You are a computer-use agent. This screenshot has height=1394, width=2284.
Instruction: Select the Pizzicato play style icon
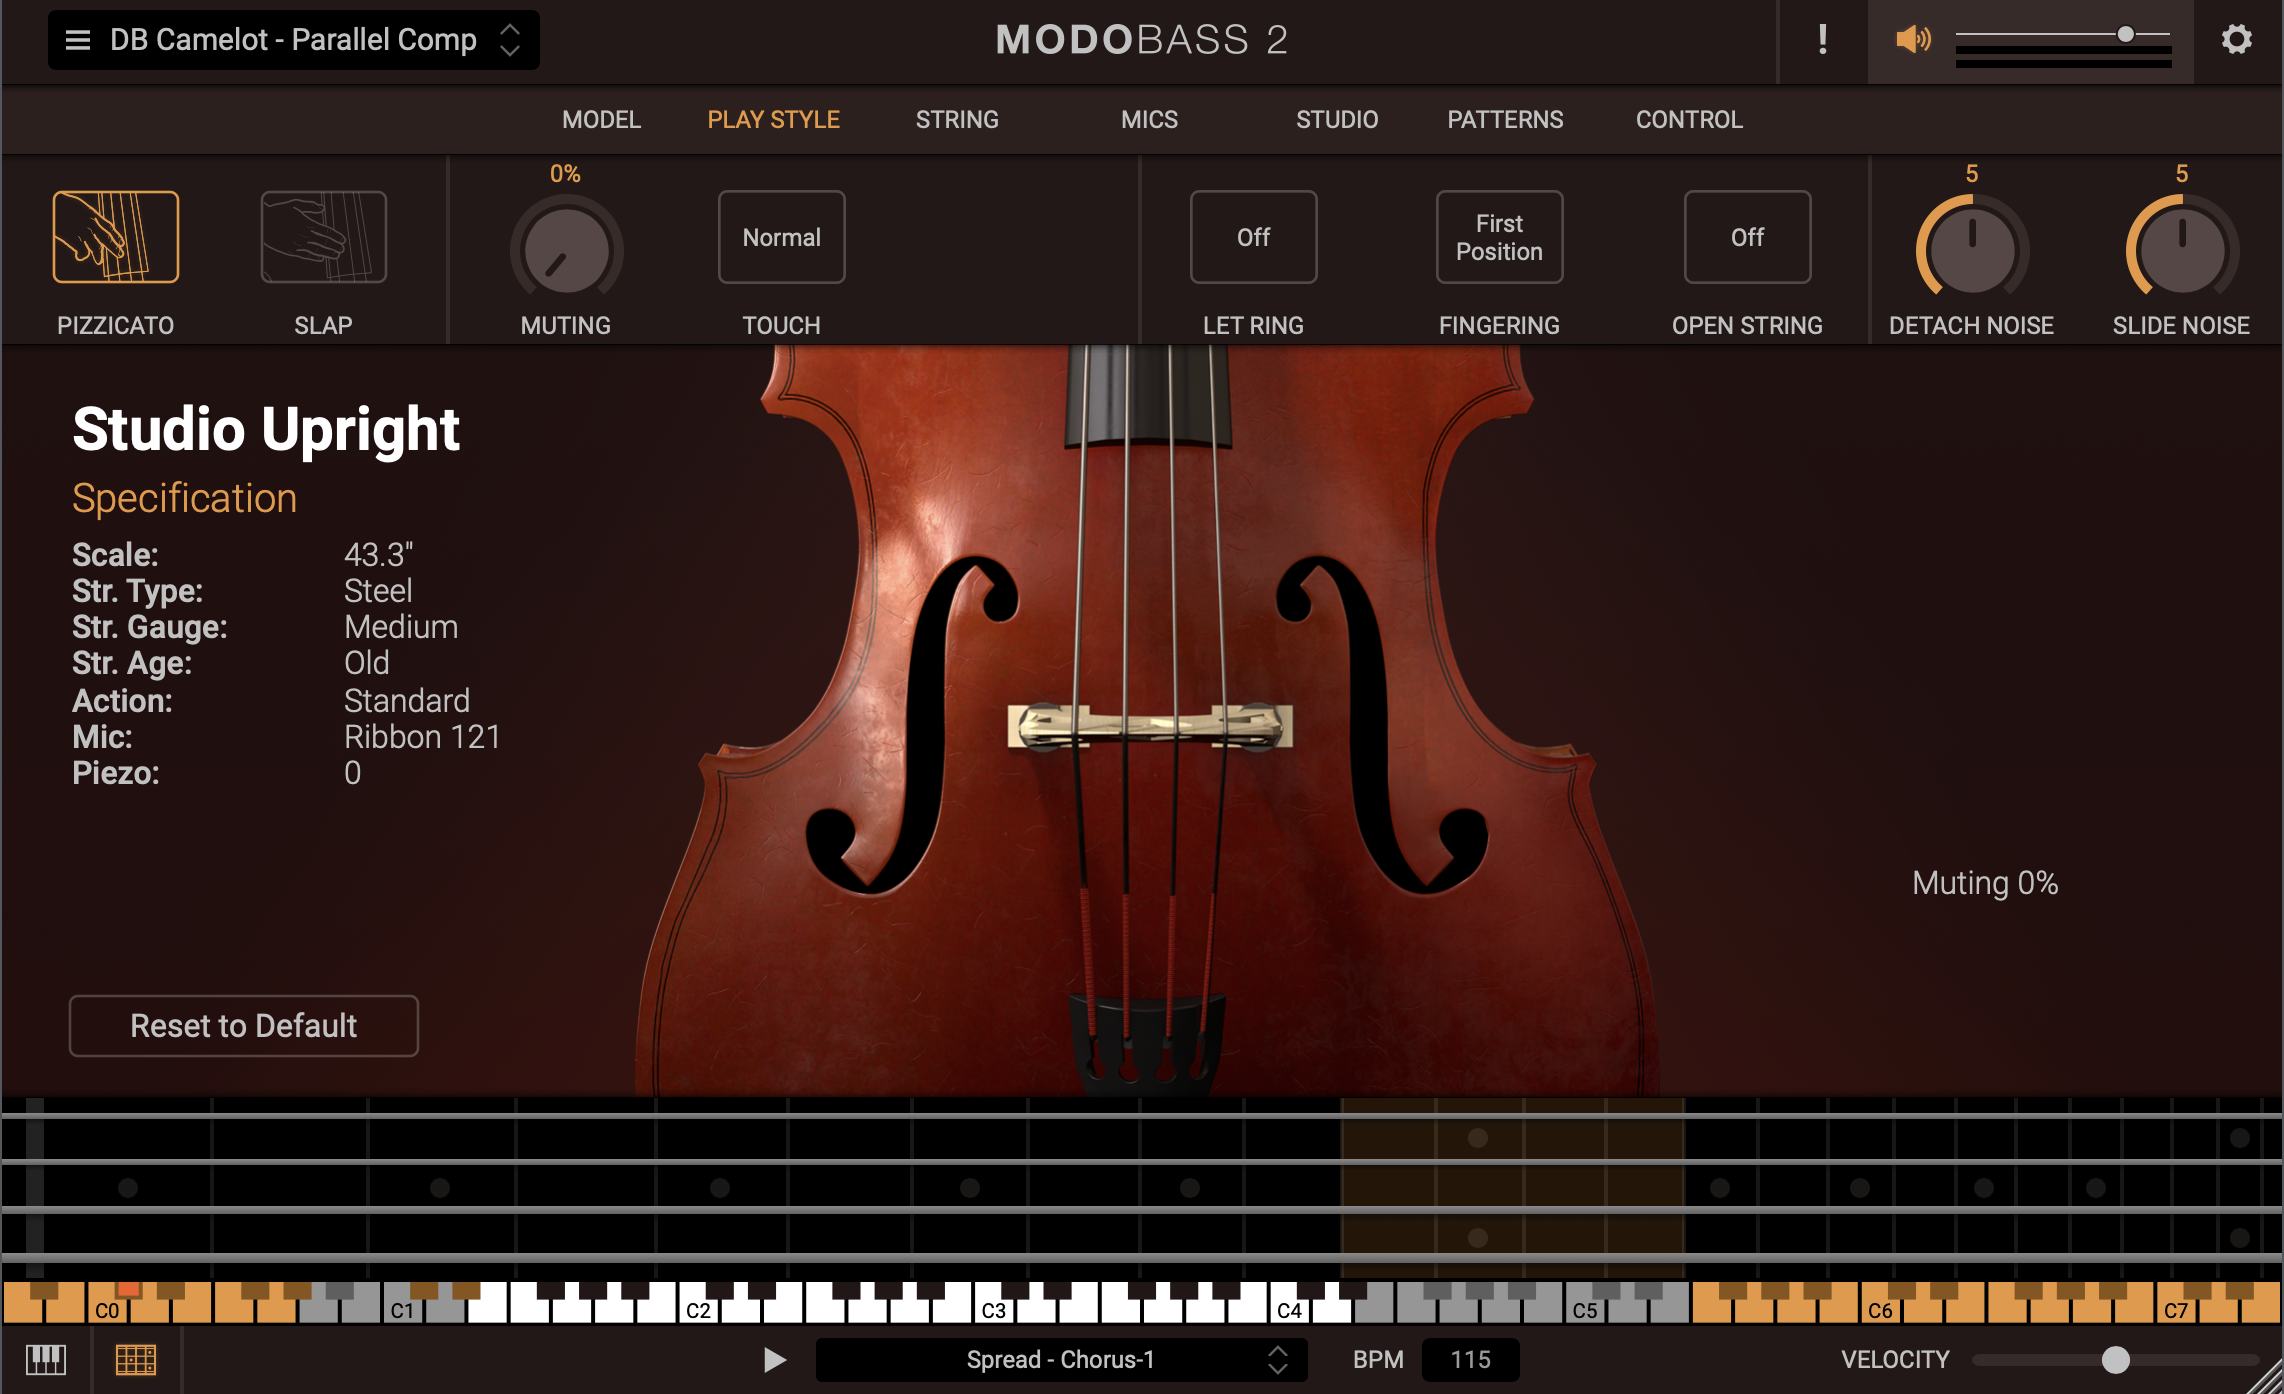pos(116,237)
